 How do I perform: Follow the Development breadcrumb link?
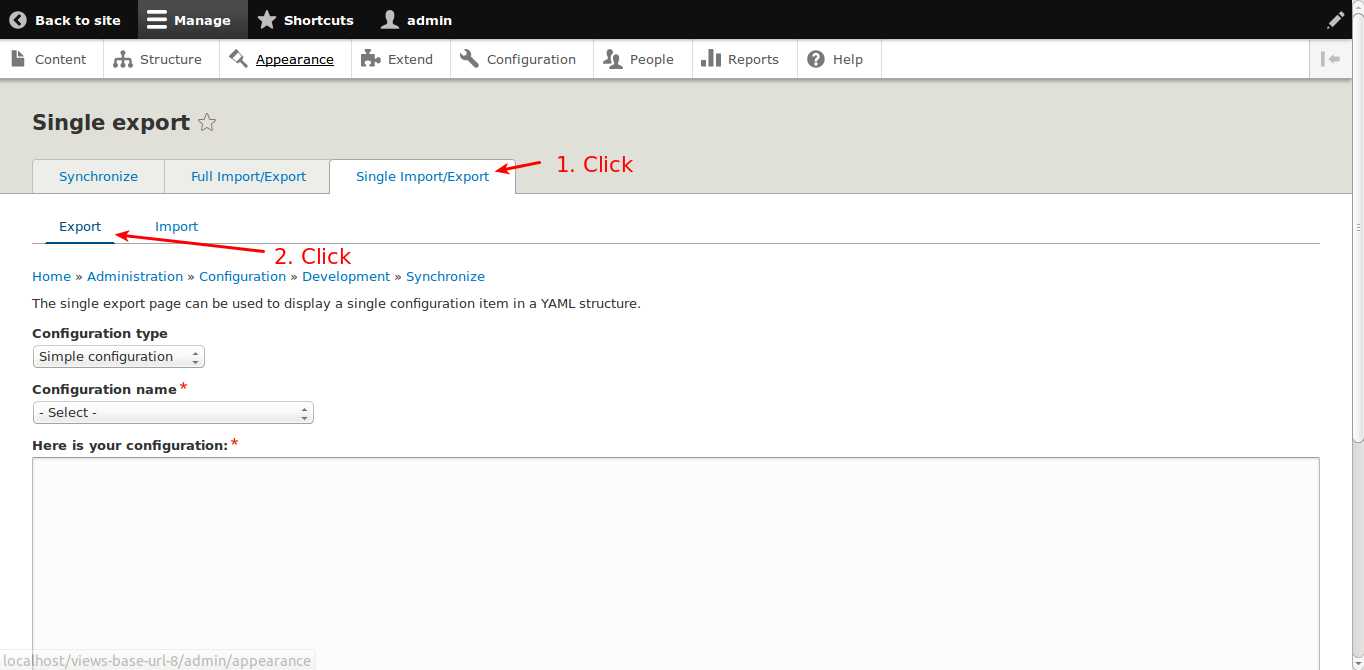pyautogui.click(x=346, y=276)
